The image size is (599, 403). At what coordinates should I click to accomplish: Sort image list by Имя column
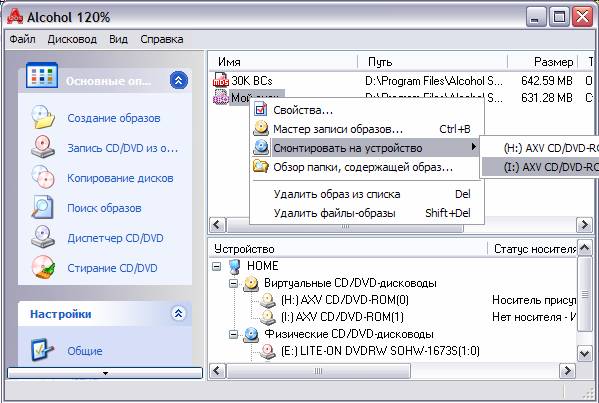(x=283, y=62)
